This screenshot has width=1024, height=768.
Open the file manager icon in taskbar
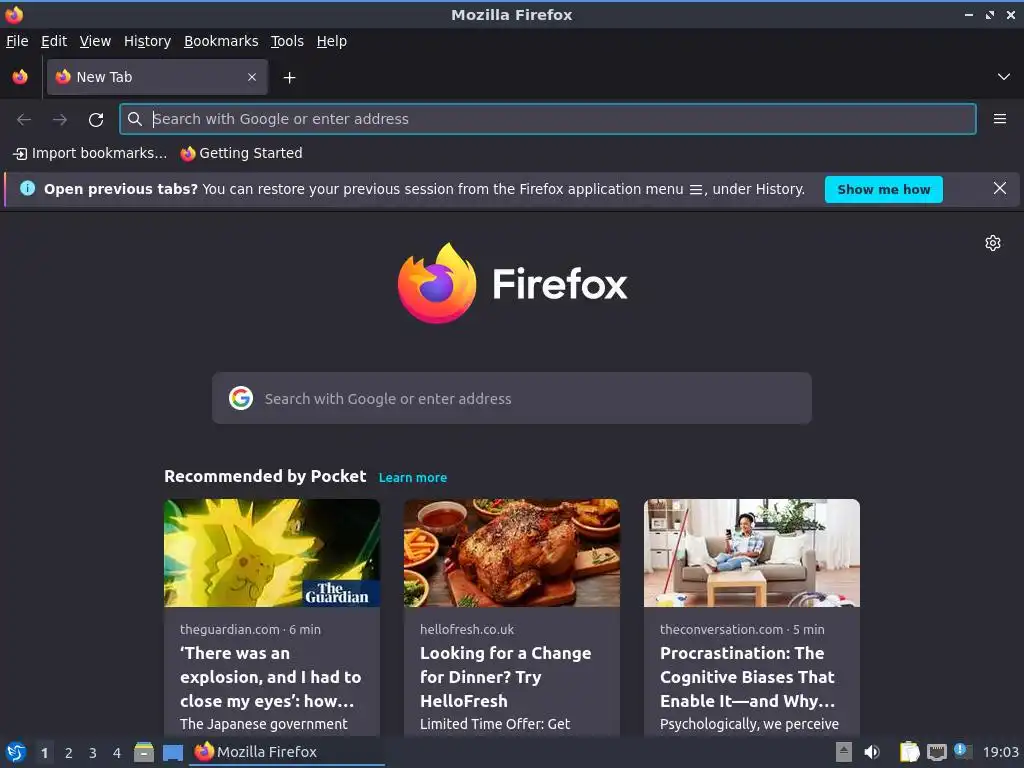point(144,752)
